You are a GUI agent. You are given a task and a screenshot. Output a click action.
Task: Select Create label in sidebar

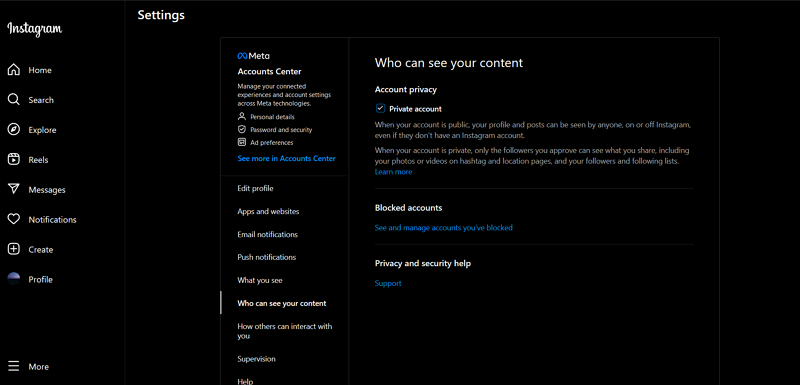(41, 250)
